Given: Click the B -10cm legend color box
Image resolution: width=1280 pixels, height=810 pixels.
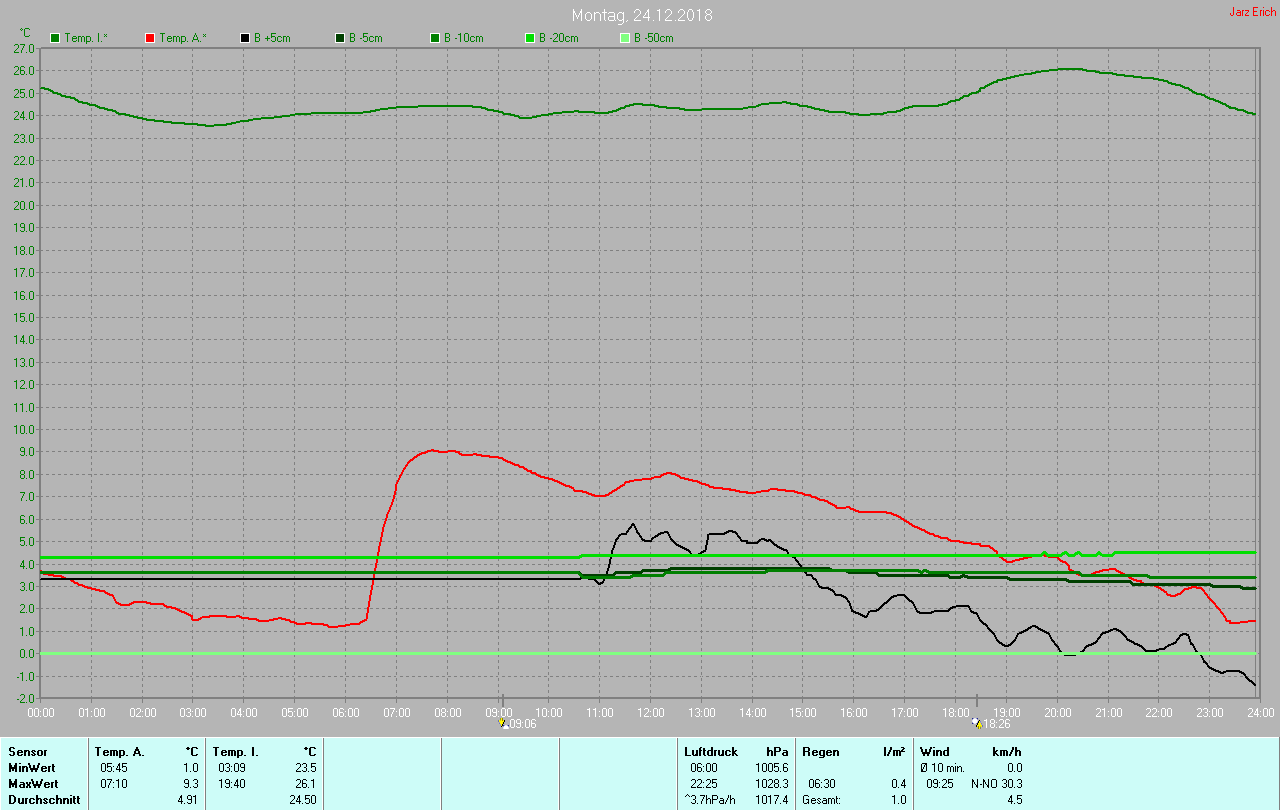Looking at the screenshot, I should click(x=435, y=38).
